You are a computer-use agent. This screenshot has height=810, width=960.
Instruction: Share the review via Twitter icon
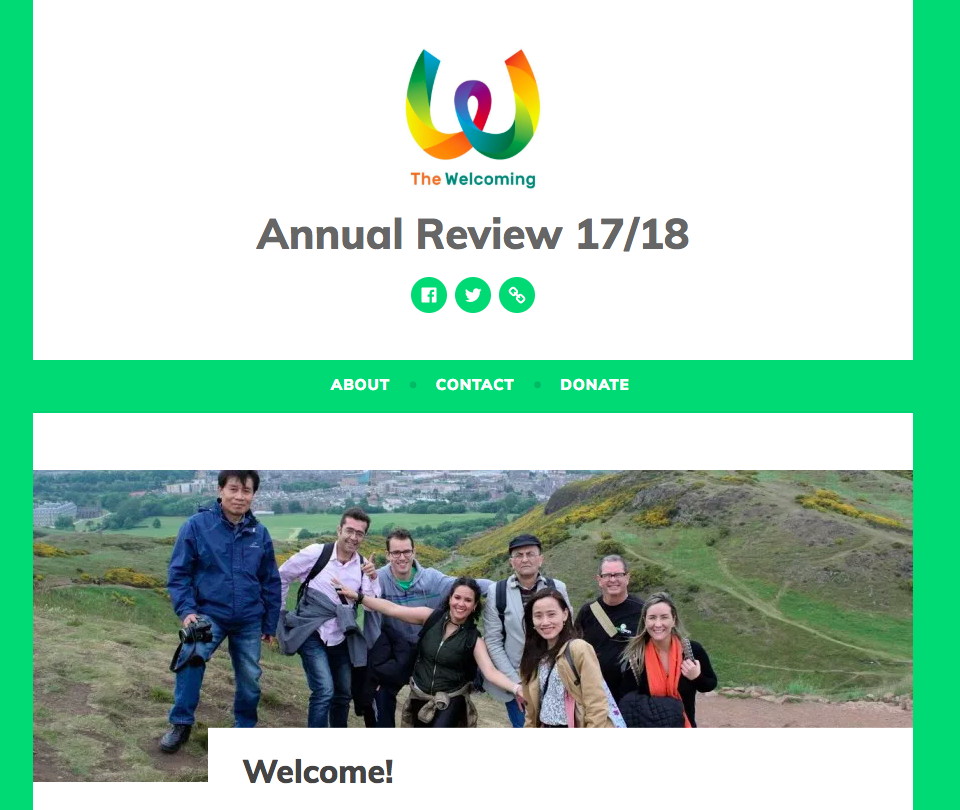(x=473, y=295)
